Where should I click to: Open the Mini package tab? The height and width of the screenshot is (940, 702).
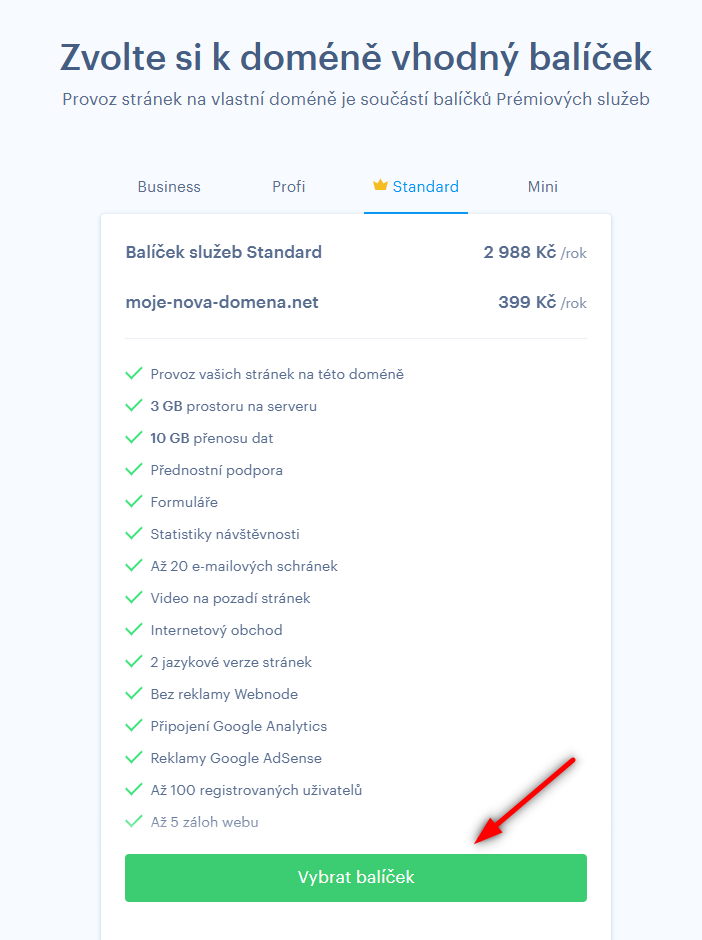click(x=543, y=187)
